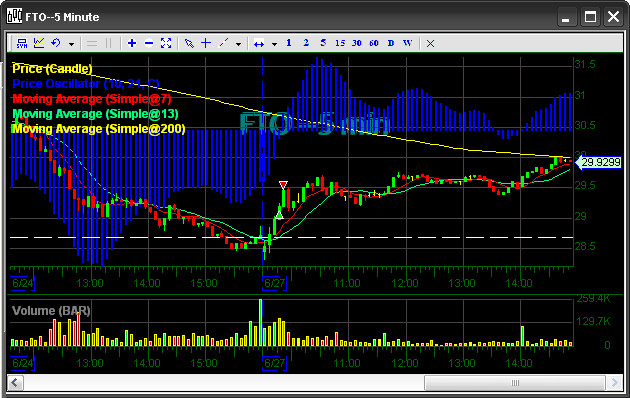Switch to 1 minute timeframe
630x398 pixels.
pos(289,43)
